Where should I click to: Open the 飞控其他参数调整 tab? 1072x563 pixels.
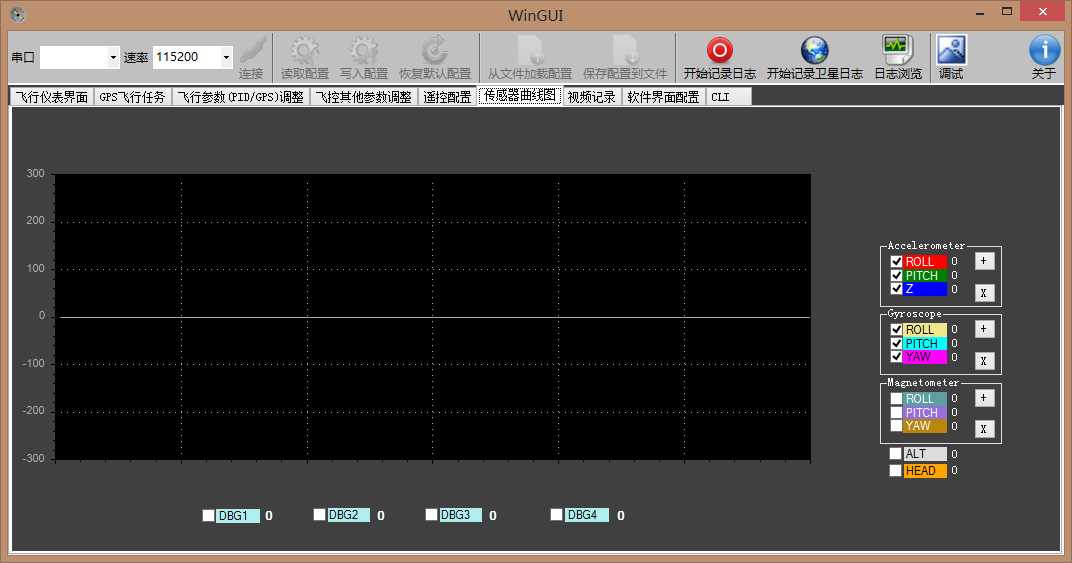click(364, 97)
